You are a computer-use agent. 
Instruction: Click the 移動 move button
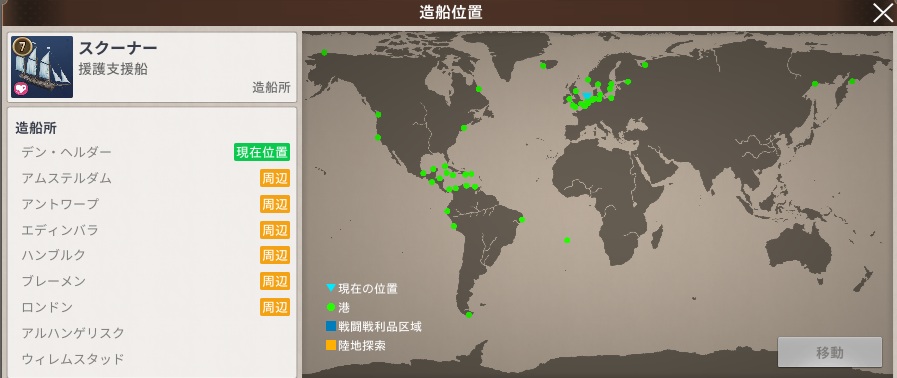pos(829,352)
